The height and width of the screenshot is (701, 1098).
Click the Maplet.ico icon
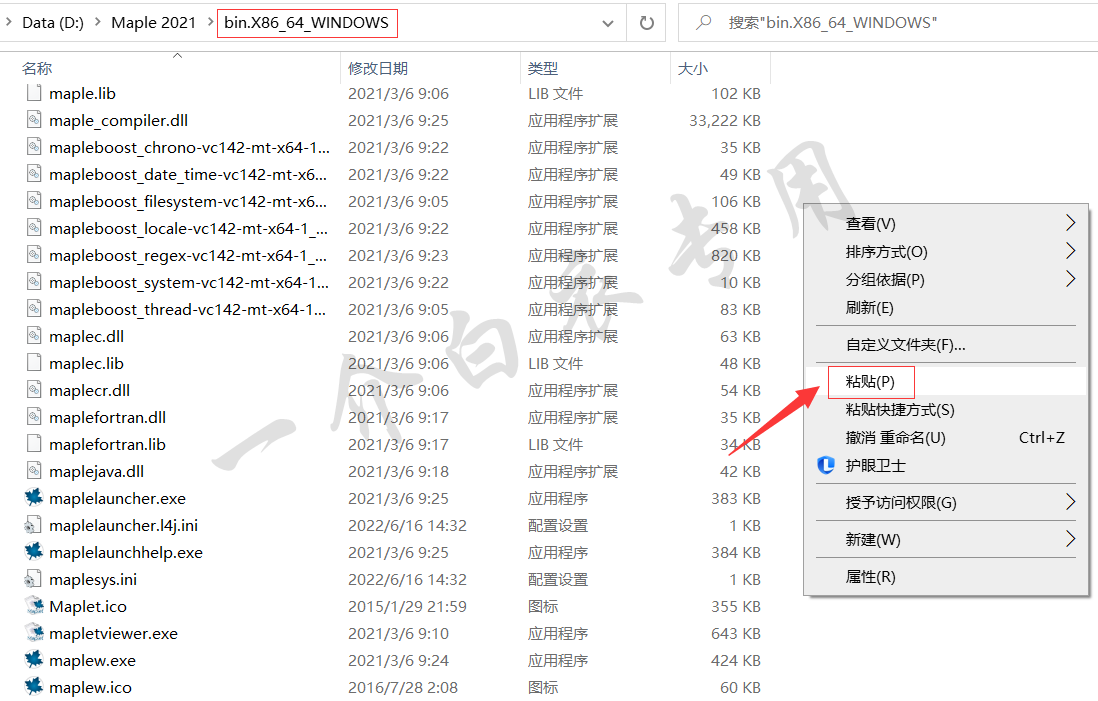[34, 606]
